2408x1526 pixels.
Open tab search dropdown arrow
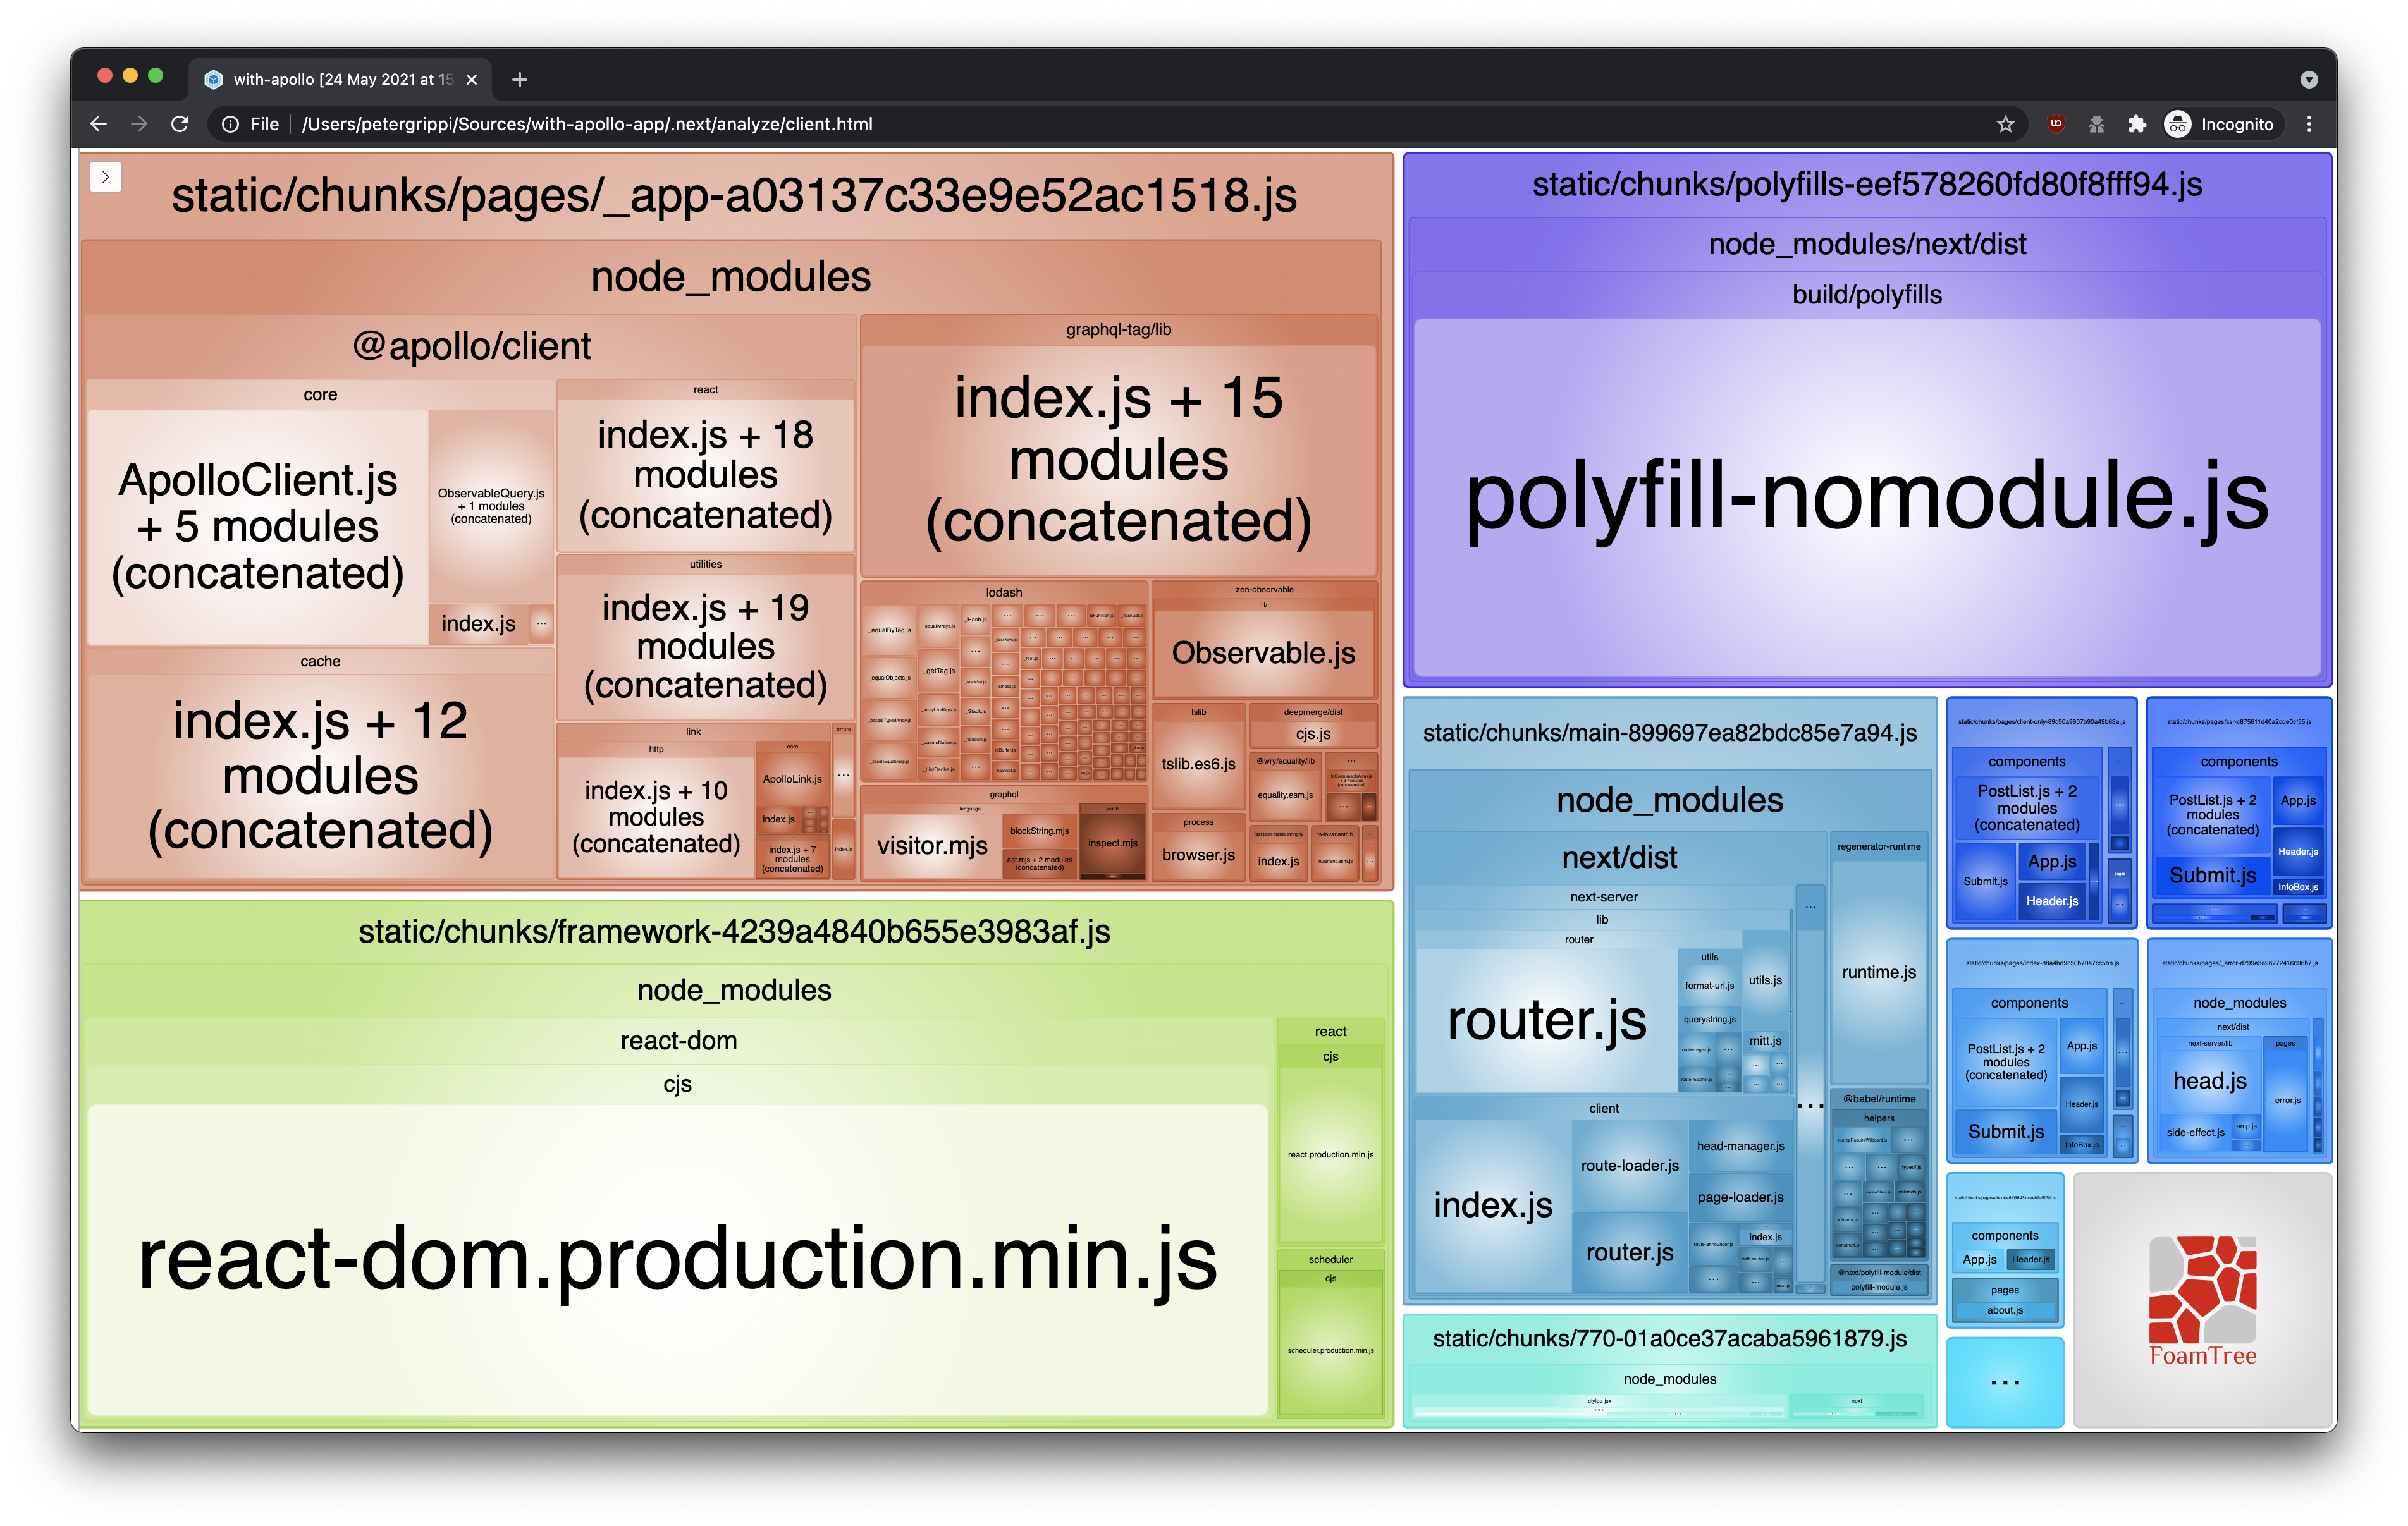point(2308,79)
